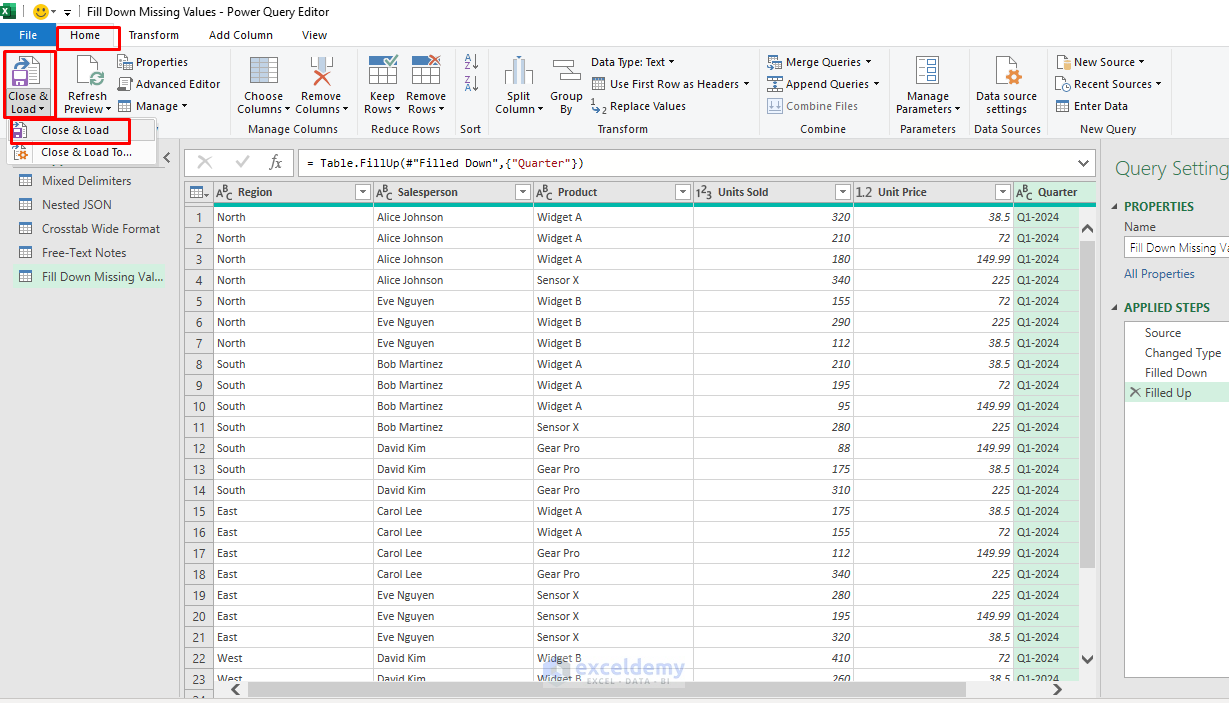Select the Crosstab Wide Format query
1229x703 pixels.
[101, 229]
